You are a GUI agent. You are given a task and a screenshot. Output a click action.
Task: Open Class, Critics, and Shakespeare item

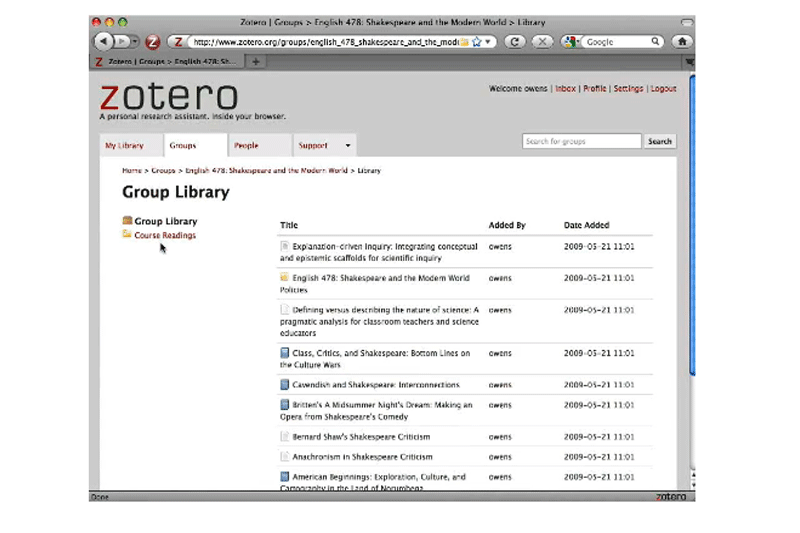coord(375,359)
